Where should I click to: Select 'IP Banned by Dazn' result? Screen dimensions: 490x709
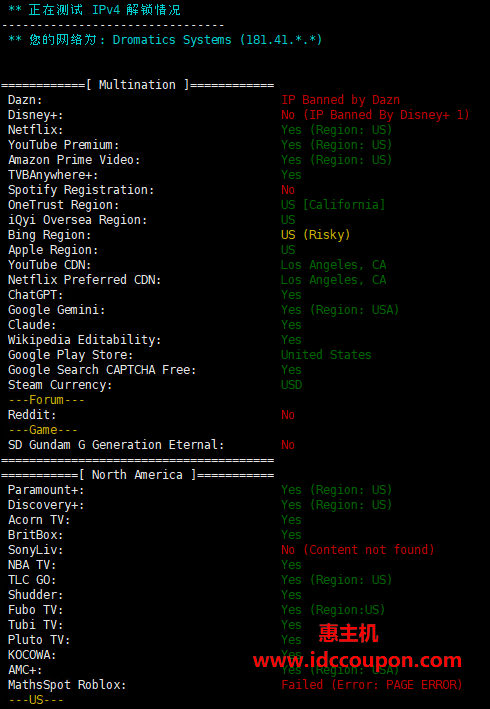(341, 100)
